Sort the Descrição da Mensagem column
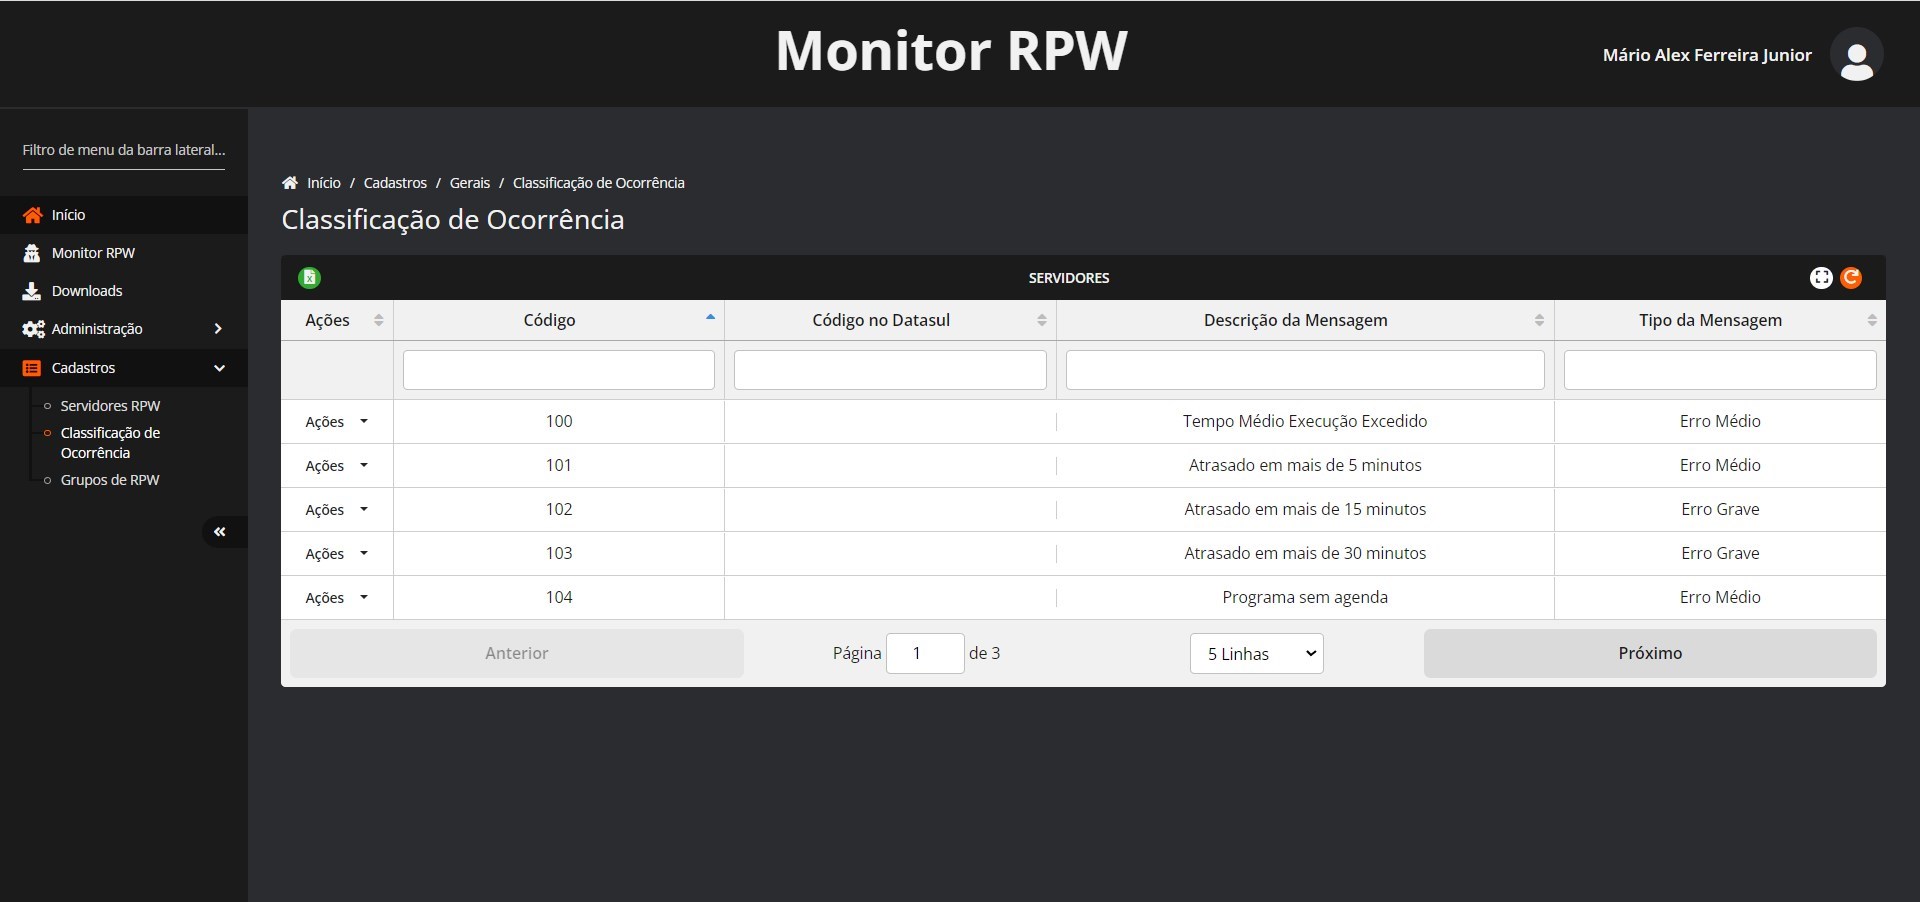The width and height of the screenshot is (1920, 902). [1539, 320]
